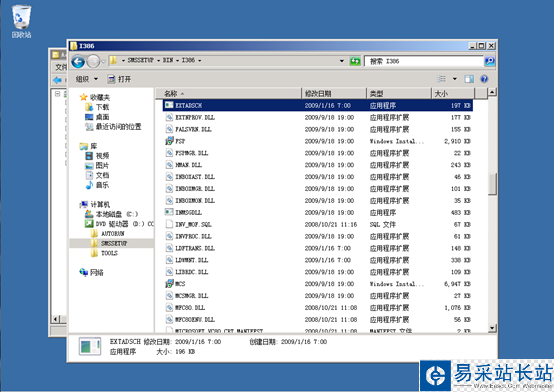The width and height of the screenshot is (554, 392).
Task: Click BIN in the address breadcrumb
Action: tap(168, 60)
